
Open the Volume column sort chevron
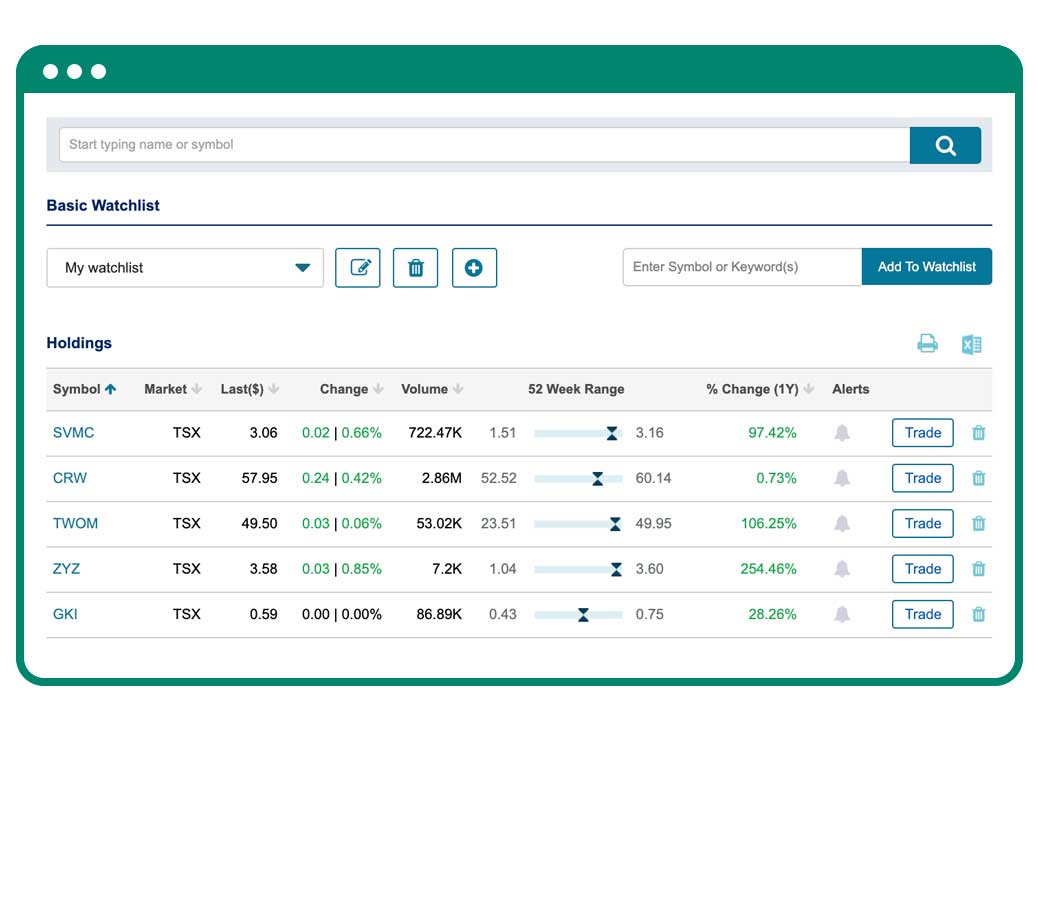point(457,389)
